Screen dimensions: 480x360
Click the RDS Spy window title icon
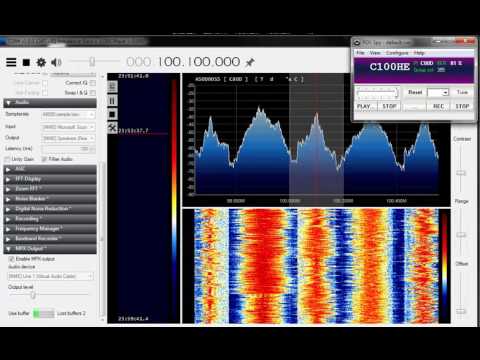(357, 43)
